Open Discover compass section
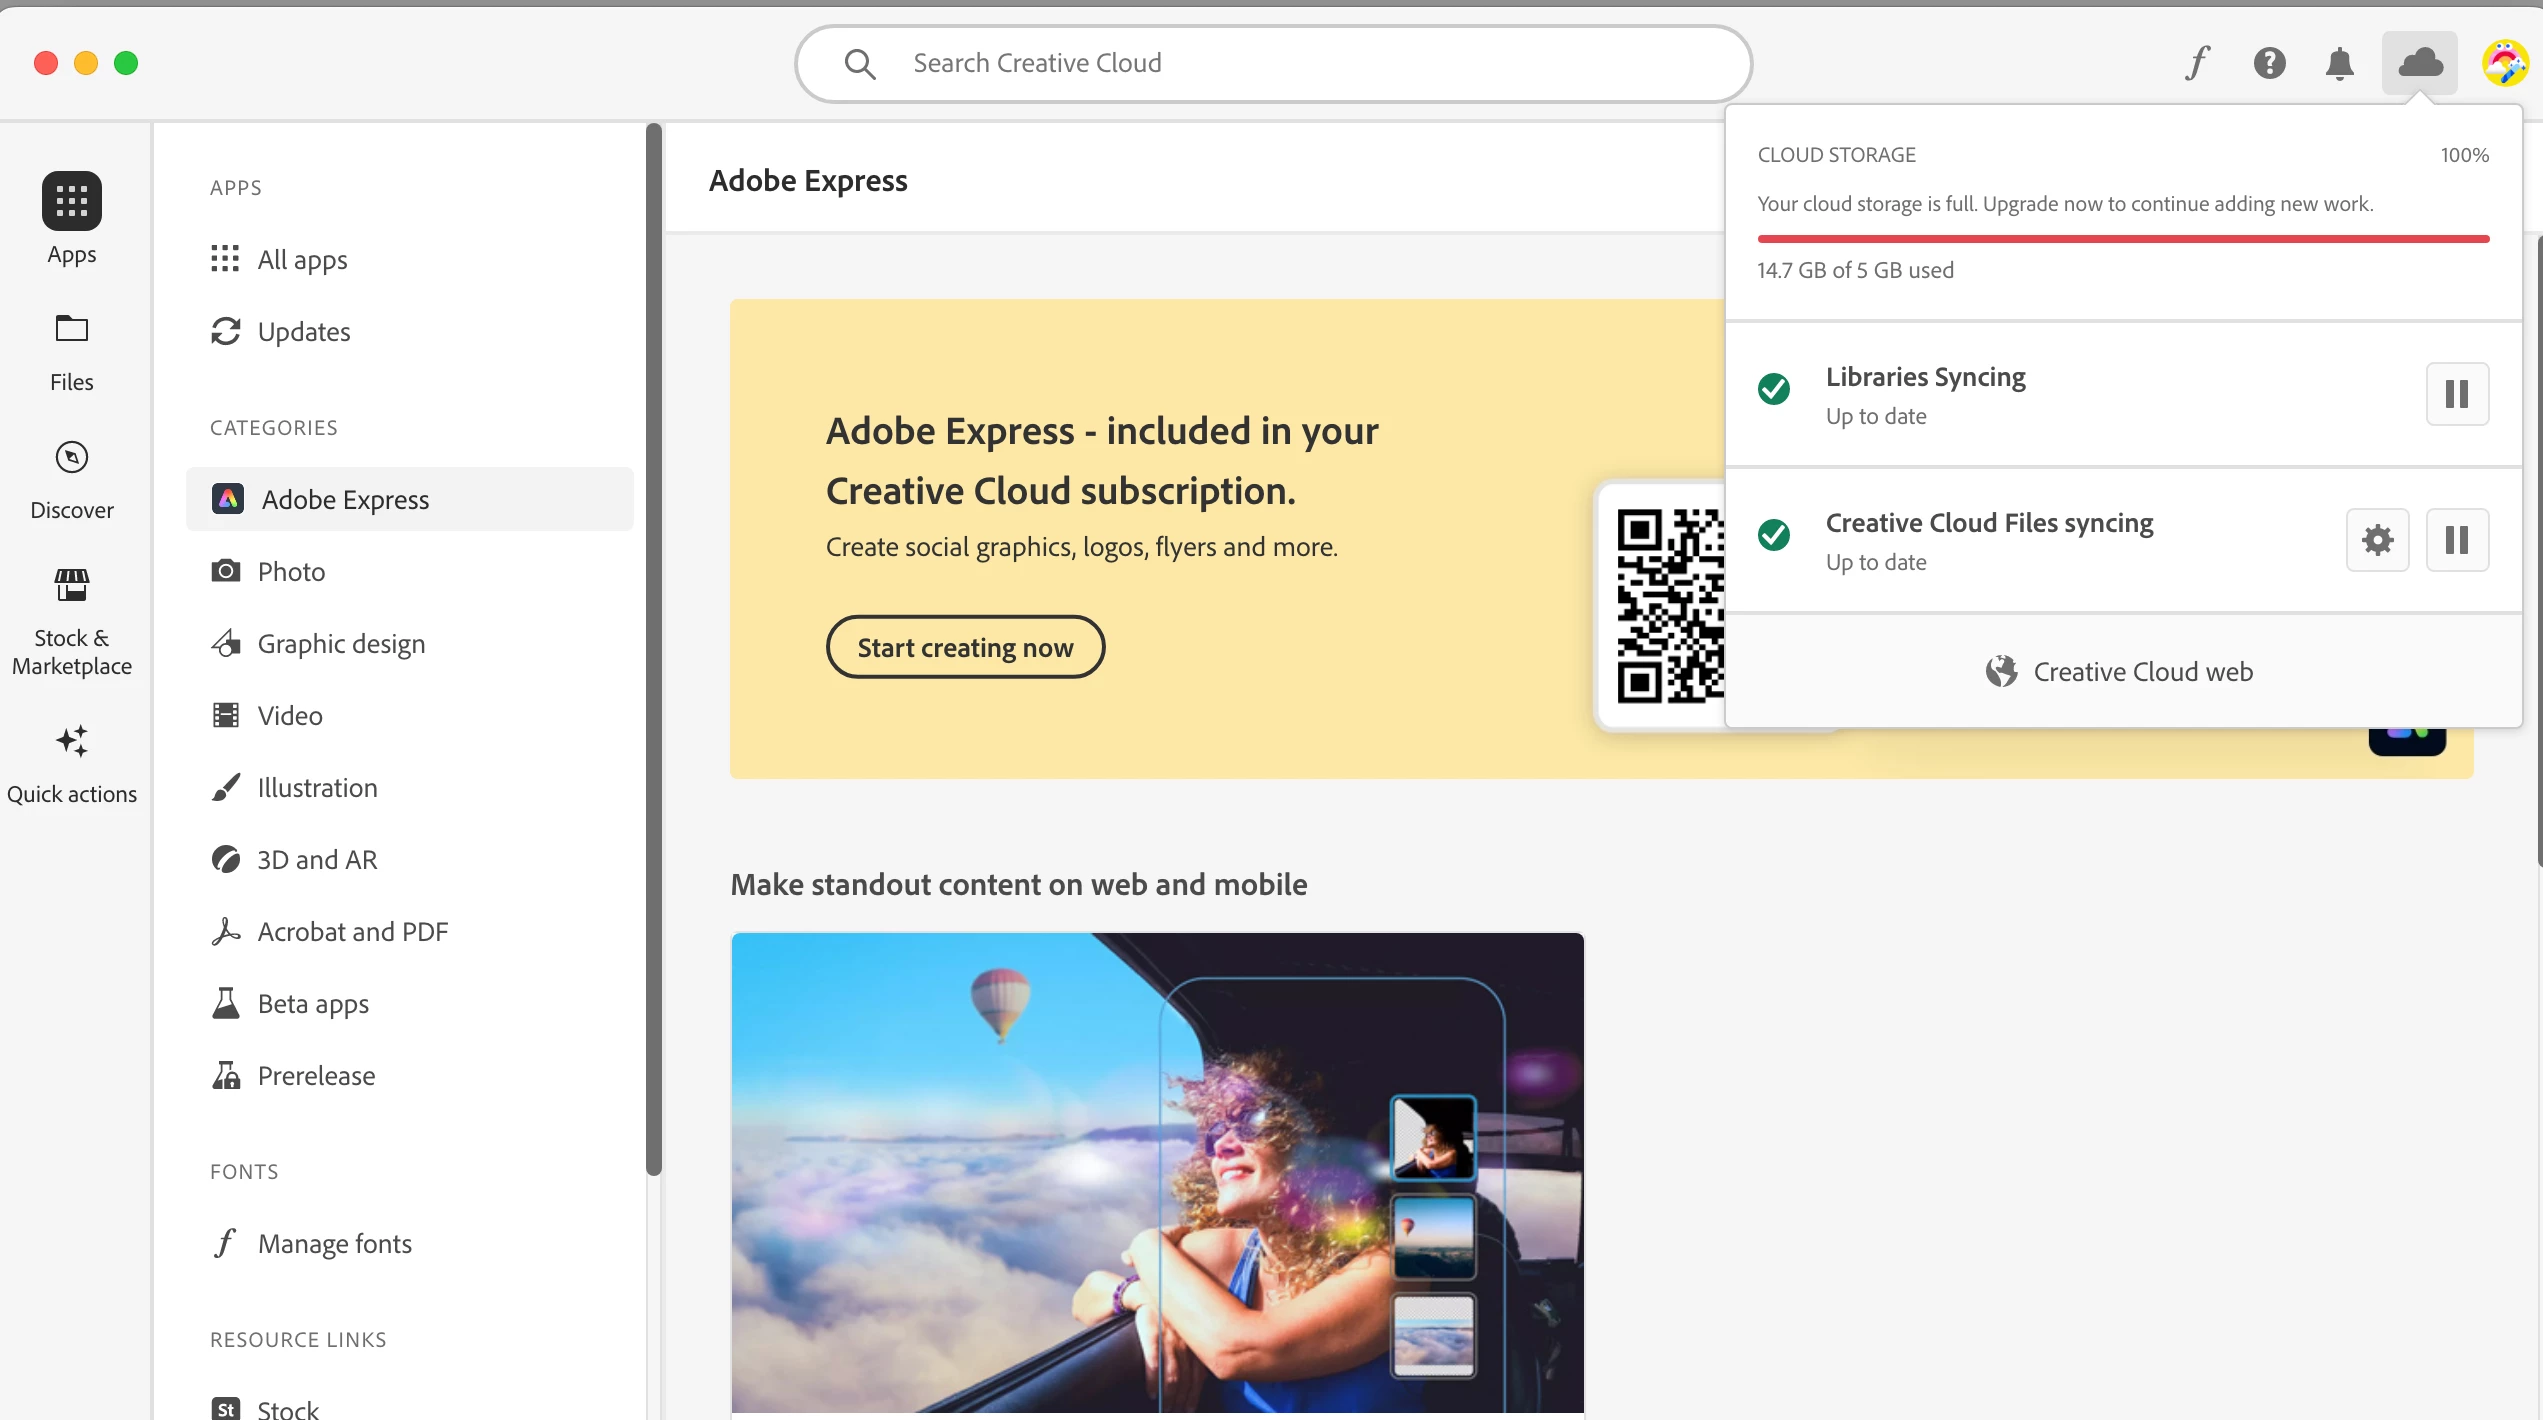Viewport: 2543px width, 1420px height. pyautogui.click(x=71, y=479)
